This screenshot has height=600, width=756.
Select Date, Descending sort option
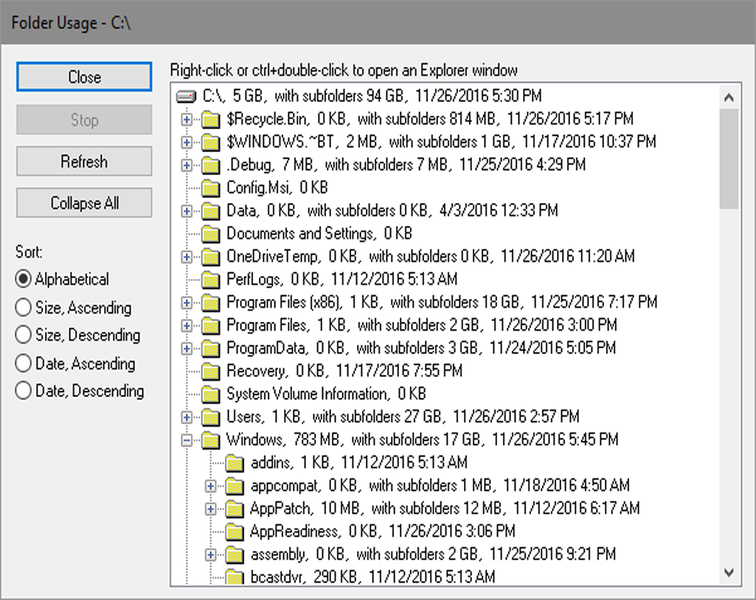click(x=80, y=391)
